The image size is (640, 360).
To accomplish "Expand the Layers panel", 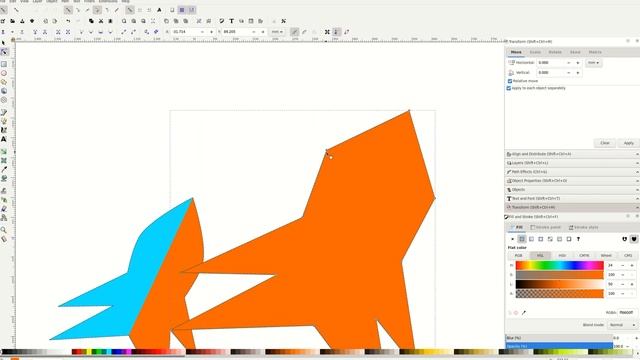I will point(572,163).
